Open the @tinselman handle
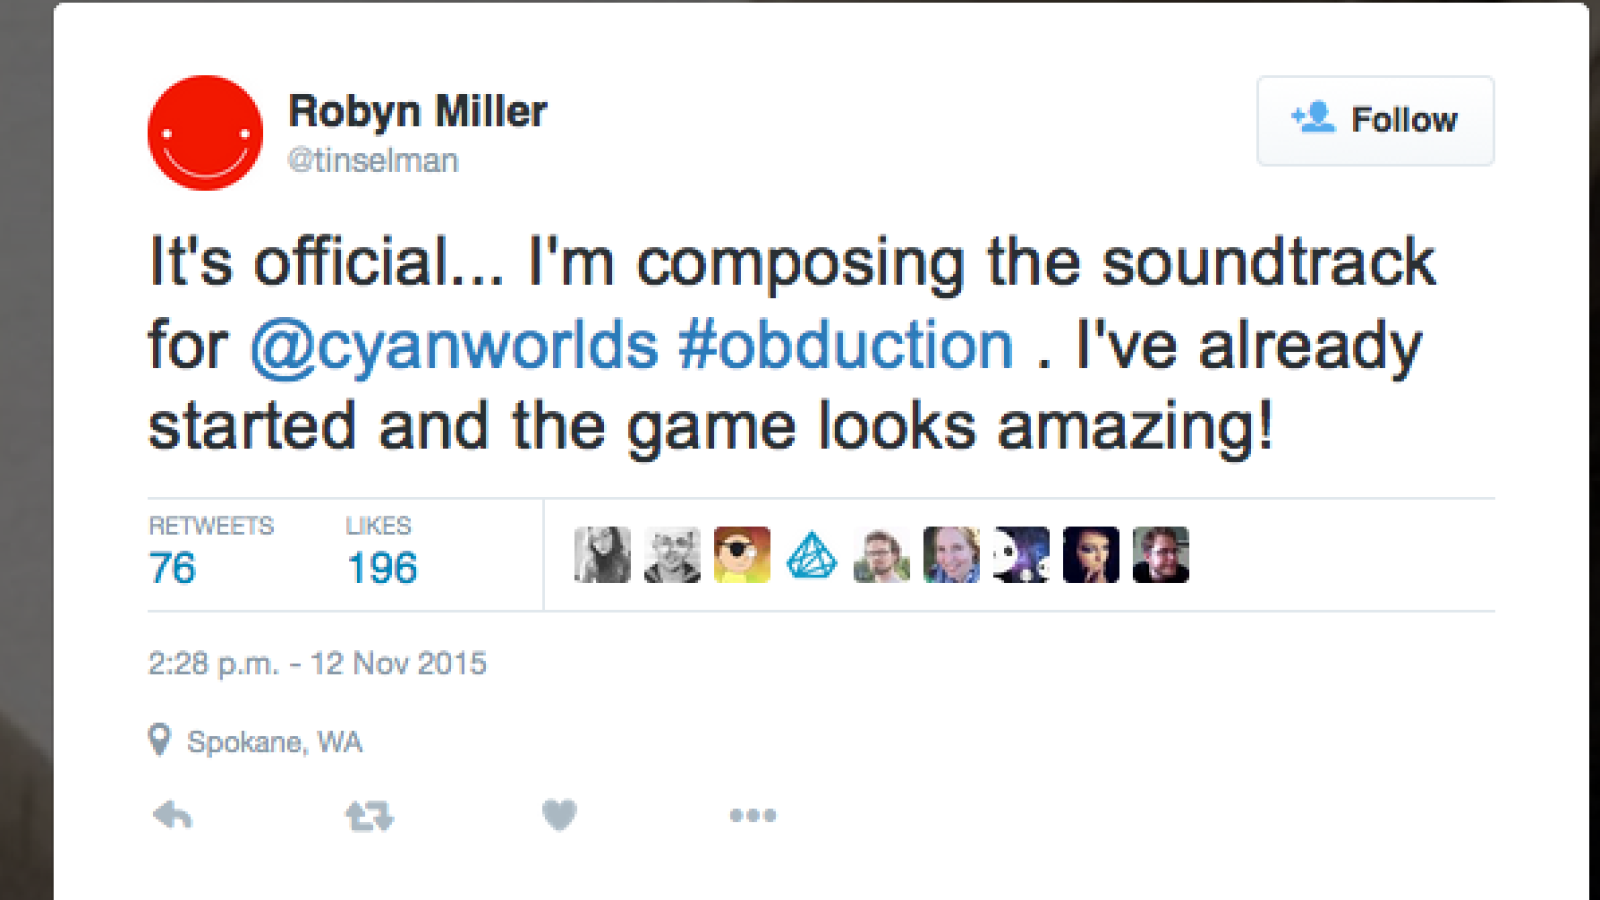The image size is (1600, 900). coord(373,160)
